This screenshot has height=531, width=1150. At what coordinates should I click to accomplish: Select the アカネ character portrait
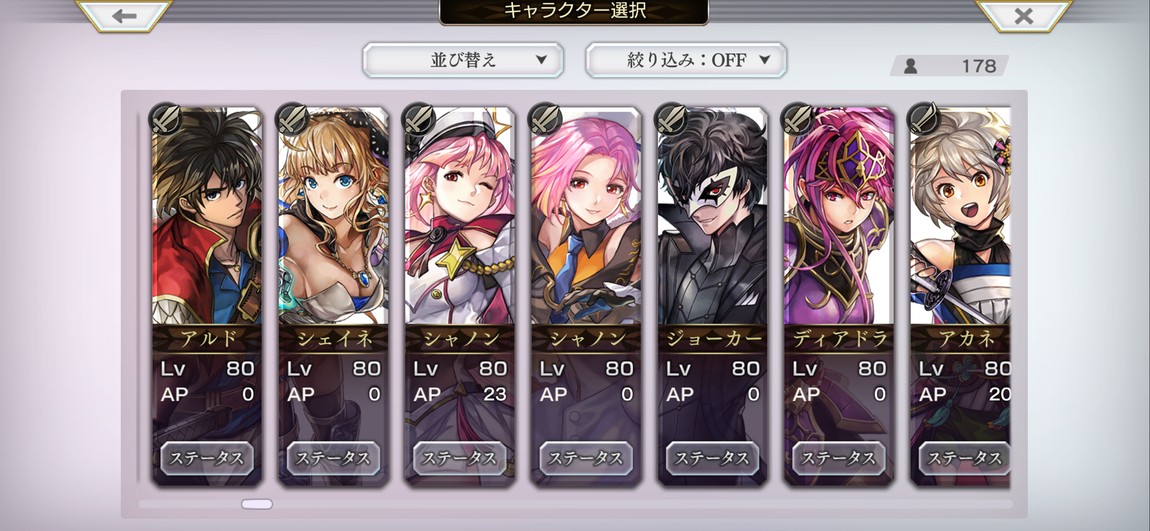pyautogui.click(x=961, y=216)
